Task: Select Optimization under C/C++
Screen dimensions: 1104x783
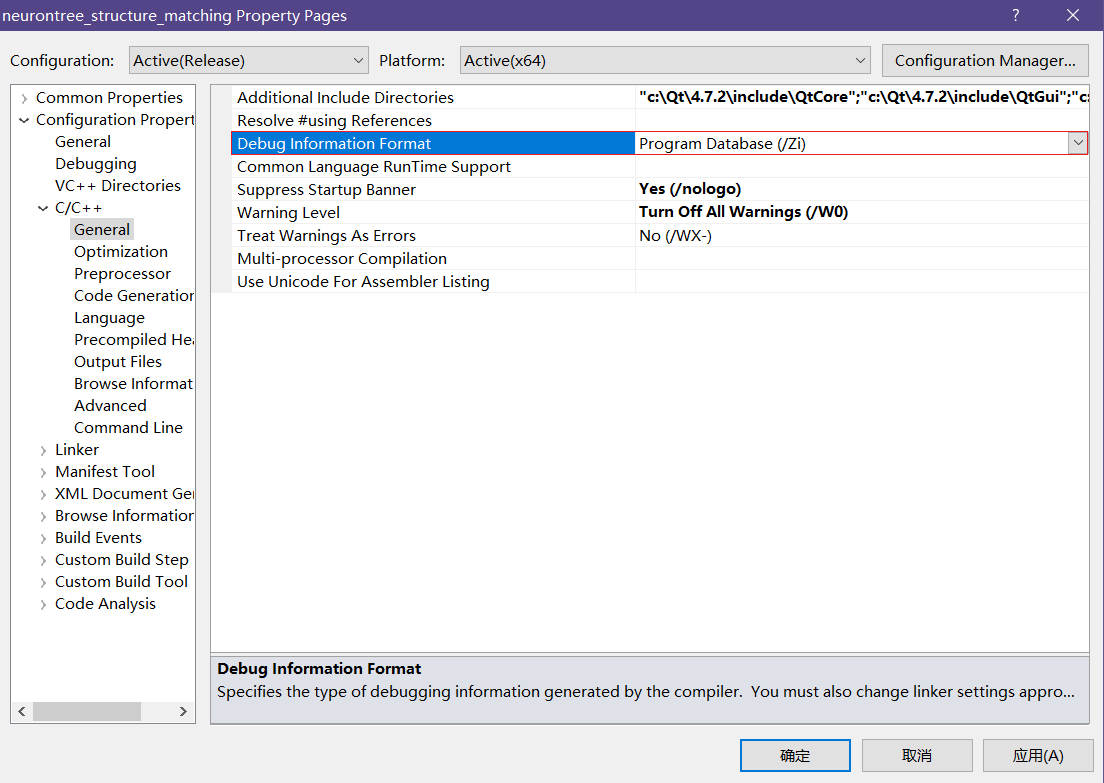Action: [x=121, y=252]
